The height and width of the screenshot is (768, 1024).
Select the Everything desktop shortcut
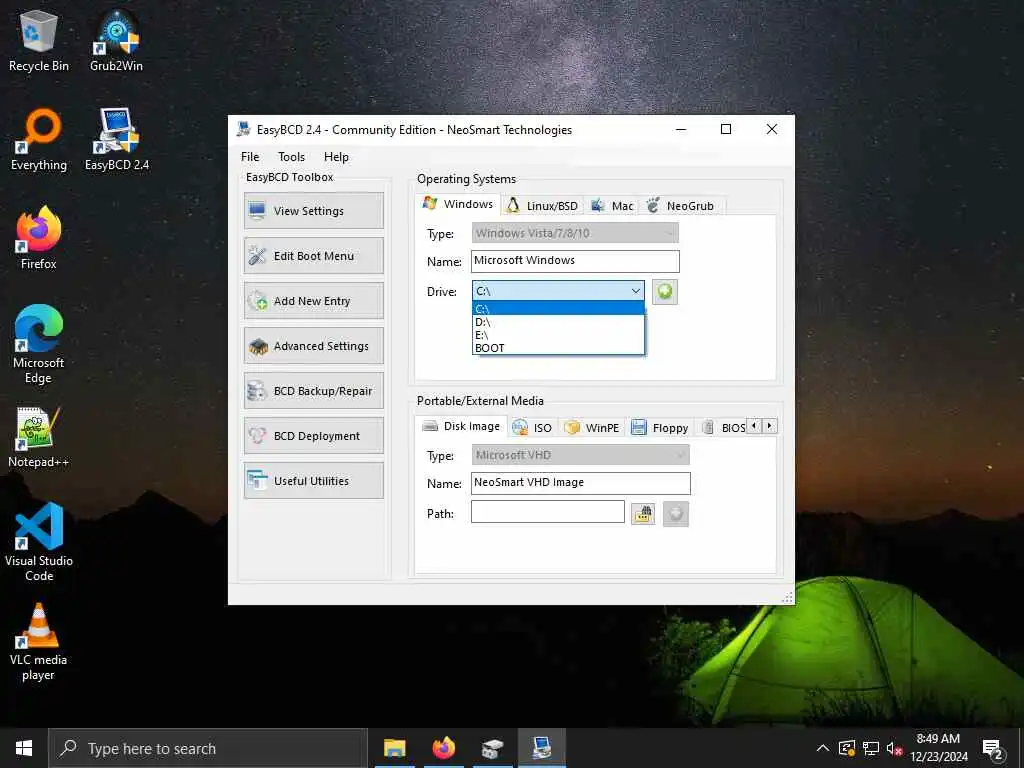[x=39, y=140]
